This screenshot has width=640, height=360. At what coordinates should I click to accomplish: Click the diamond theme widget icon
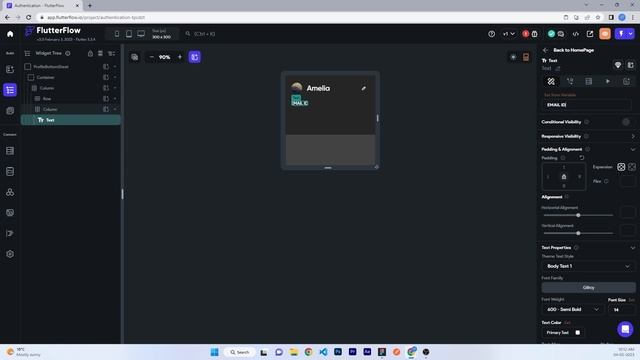(618, 65)
